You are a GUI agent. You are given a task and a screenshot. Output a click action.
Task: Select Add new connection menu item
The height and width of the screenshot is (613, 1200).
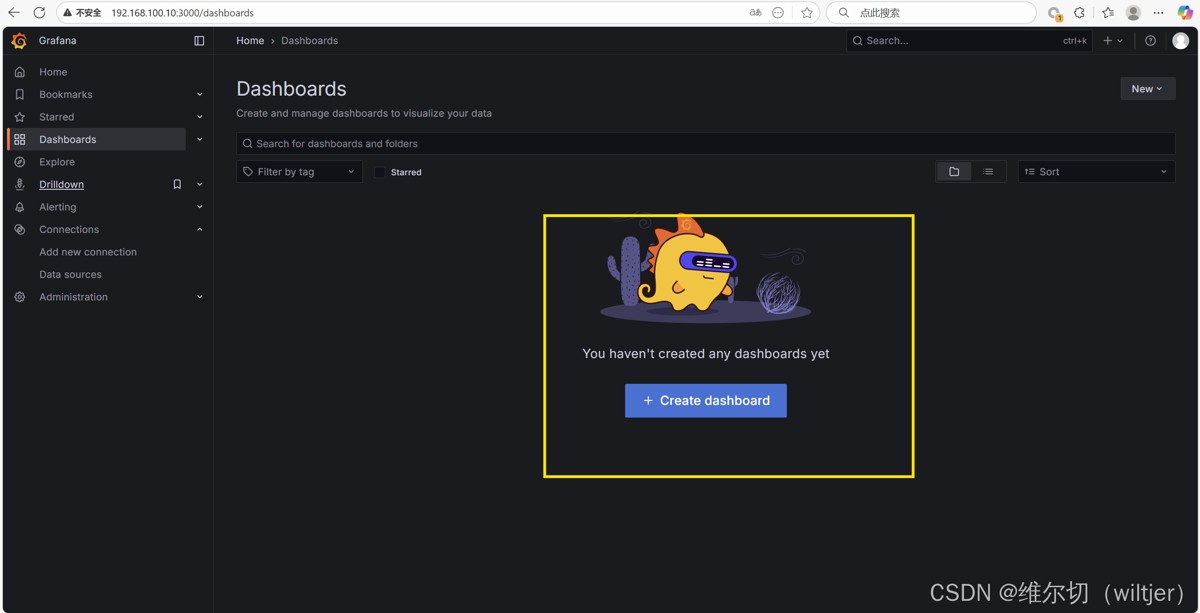(88, 252)
